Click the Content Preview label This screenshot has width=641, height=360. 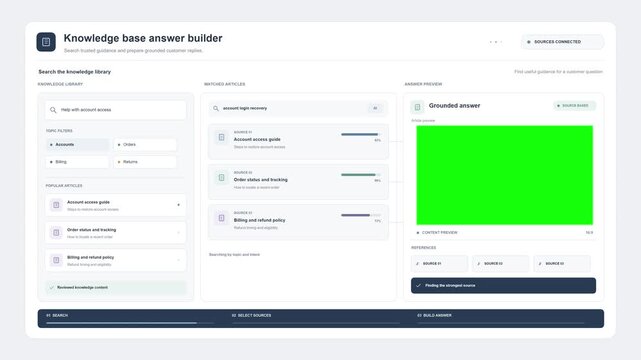coord(439,233)
